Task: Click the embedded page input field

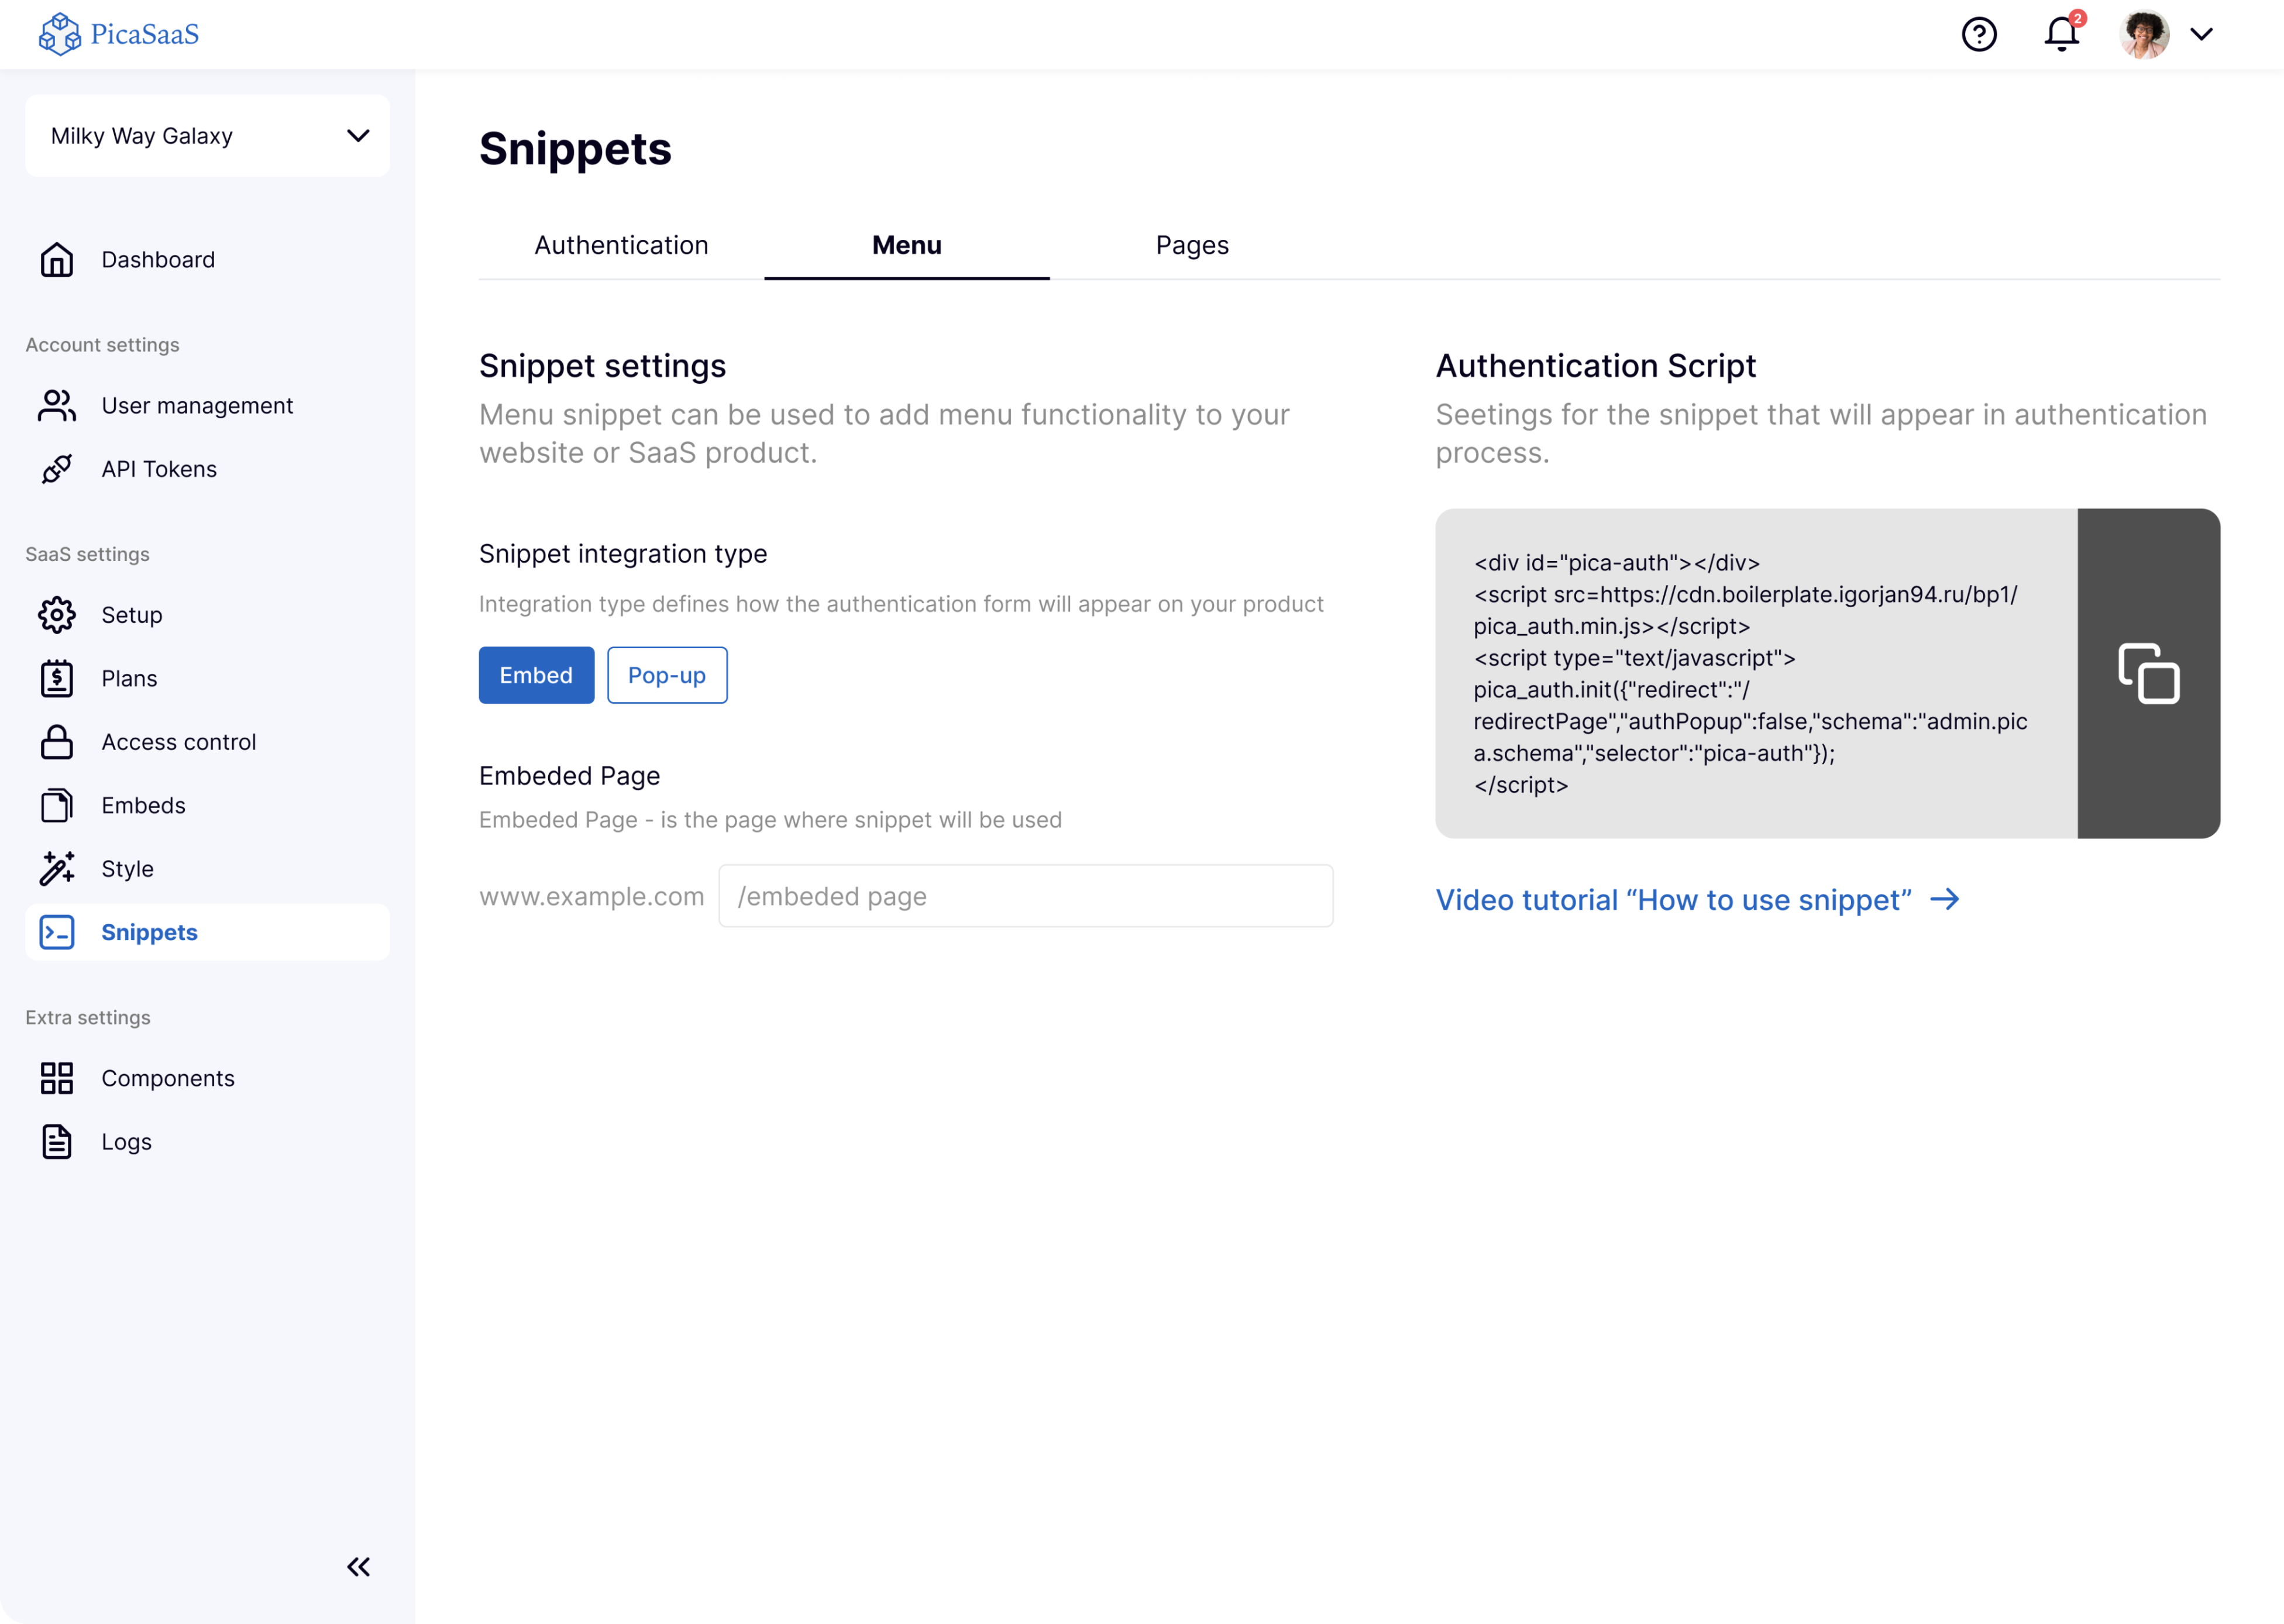Action: 1026,896
